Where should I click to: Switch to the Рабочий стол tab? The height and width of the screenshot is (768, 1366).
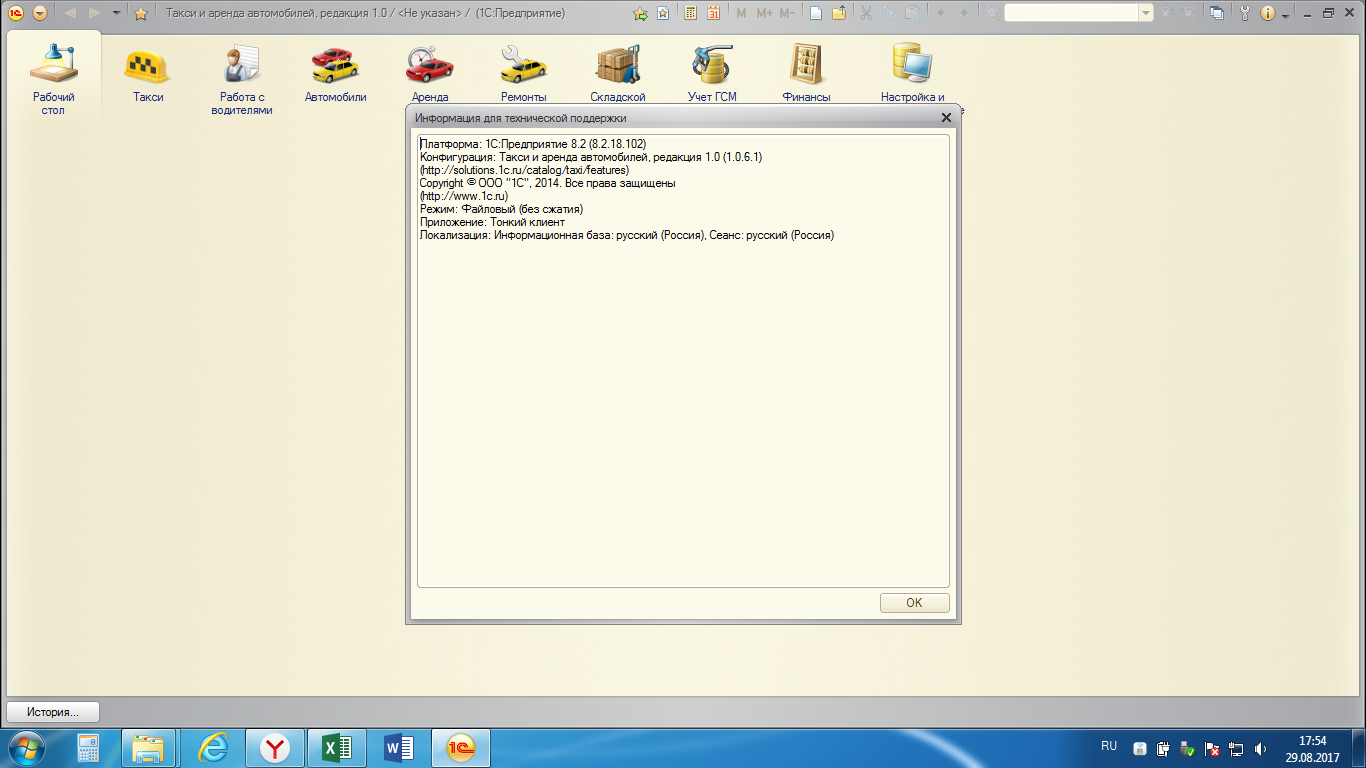point(53,78)
